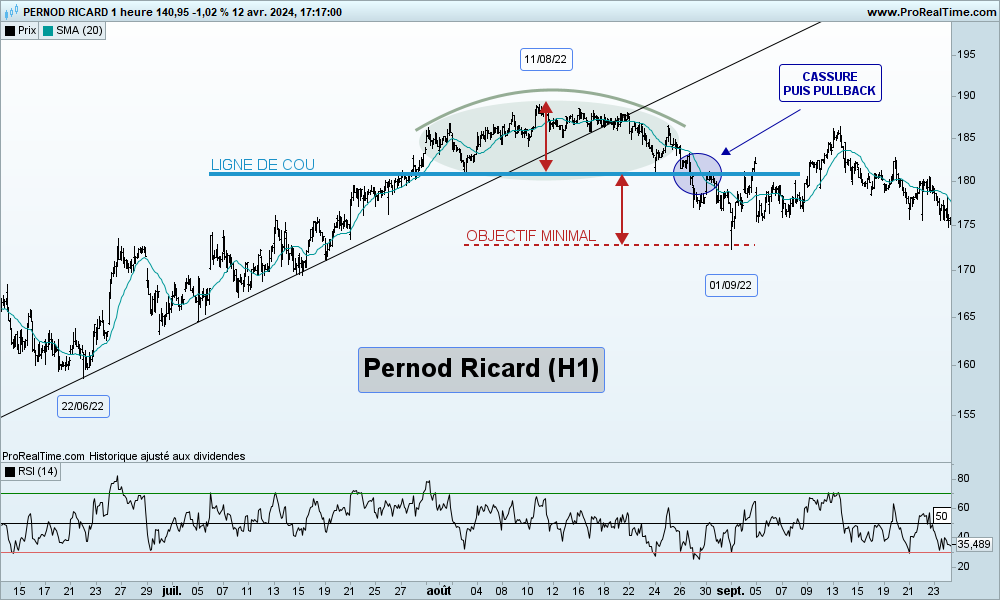1000x600 pixels.
Task: Click the 11/08/22 date label
Action: [545, 59]
